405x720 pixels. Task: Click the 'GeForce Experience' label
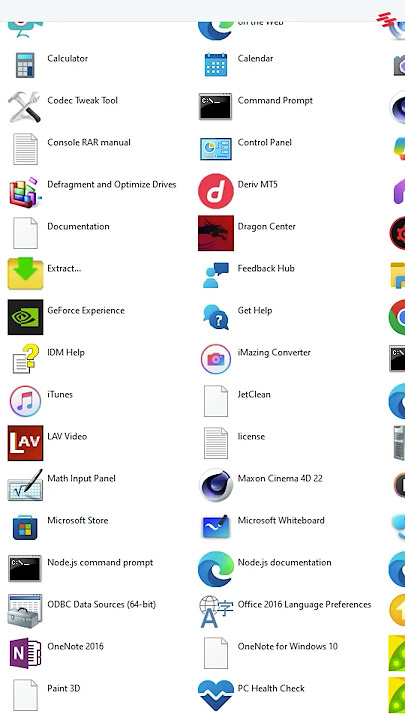[86, 310]
